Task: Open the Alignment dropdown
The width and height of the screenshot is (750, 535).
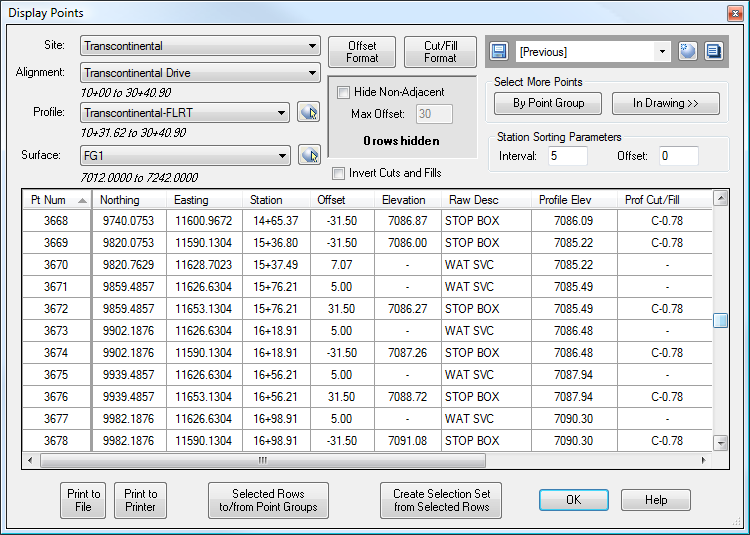Action: 200,73
